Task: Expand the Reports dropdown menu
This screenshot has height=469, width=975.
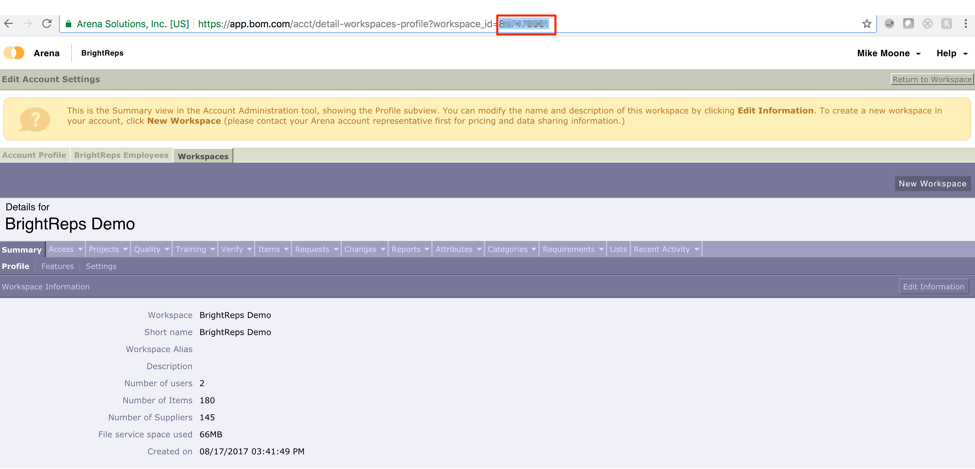Action: [410, 249]
